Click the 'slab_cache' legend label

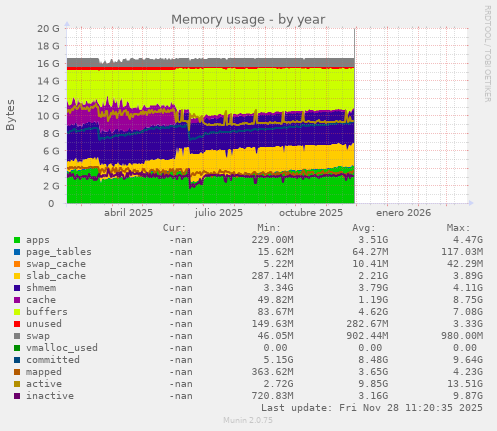[x=56, y=276]
